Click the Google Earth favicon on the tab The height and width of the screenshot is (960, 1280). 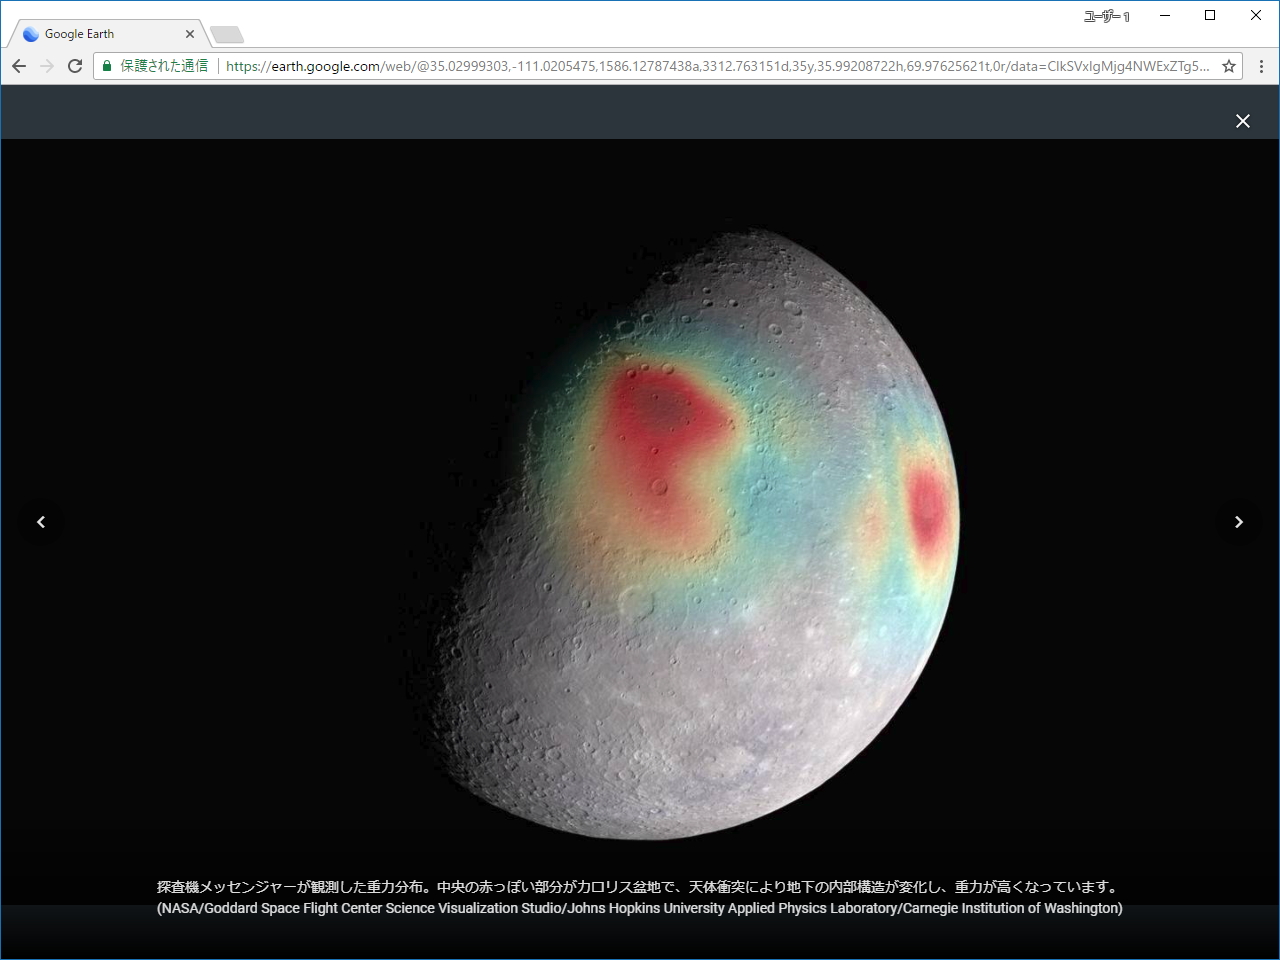click(x=31, y=33)
